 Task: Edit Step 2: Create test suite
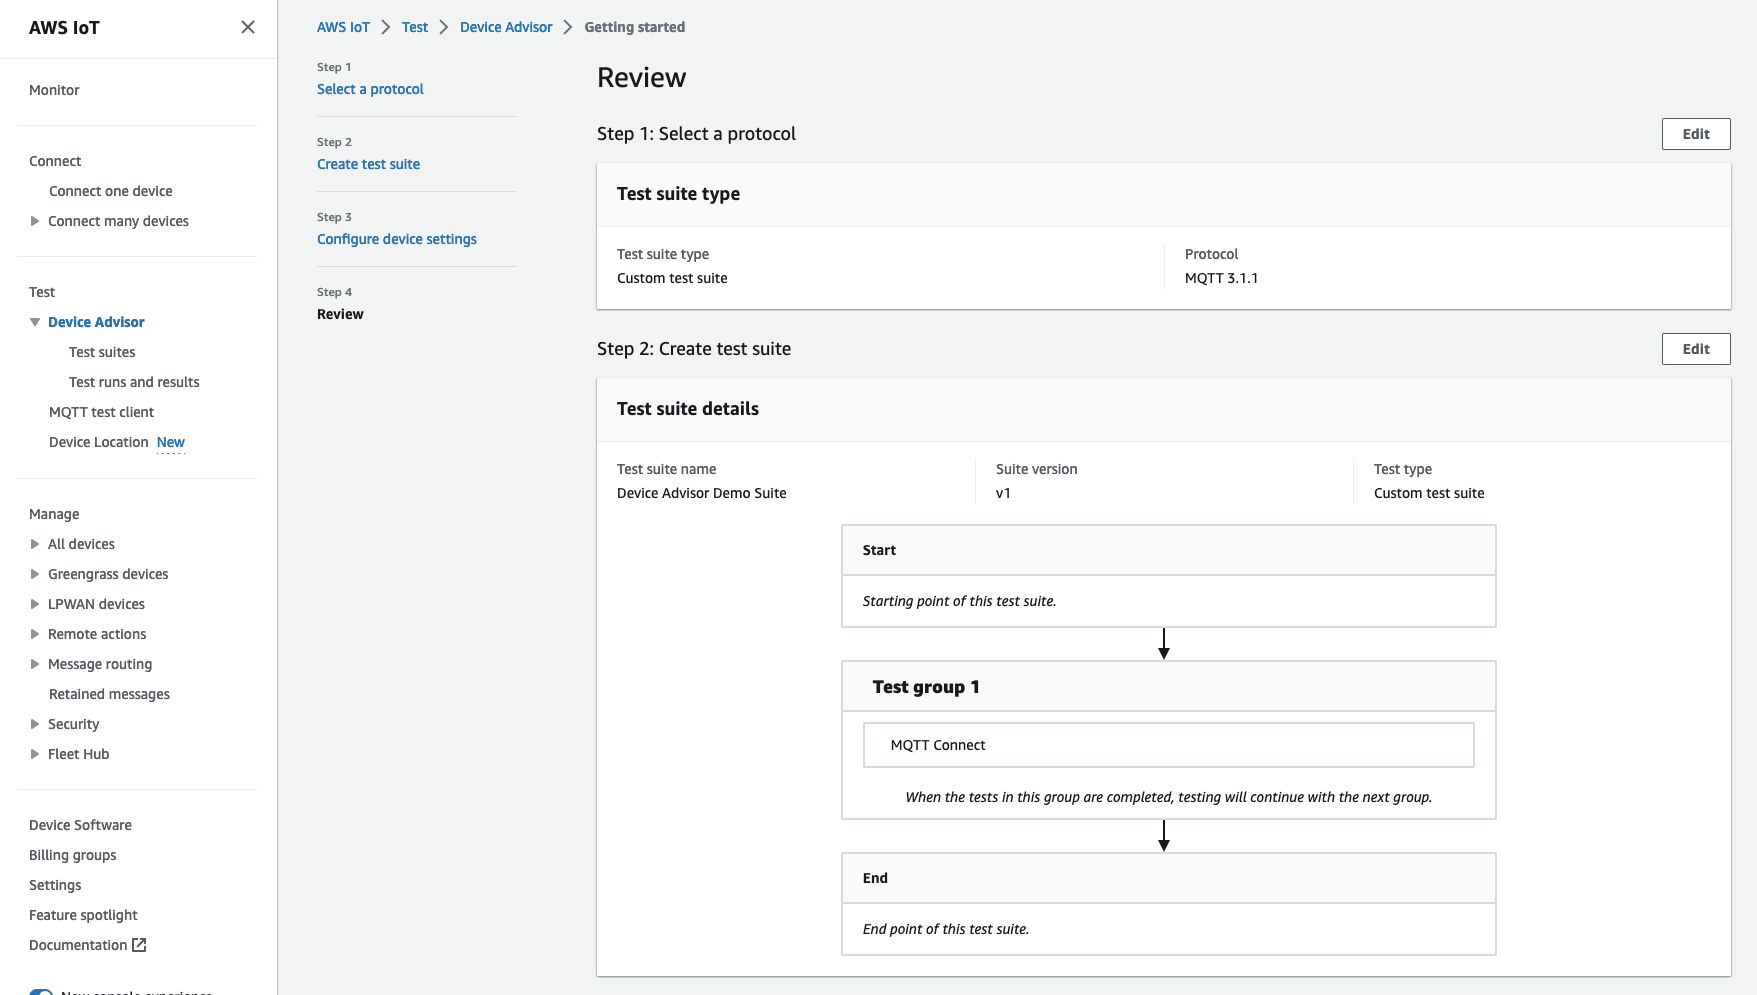coord(1695,348)
